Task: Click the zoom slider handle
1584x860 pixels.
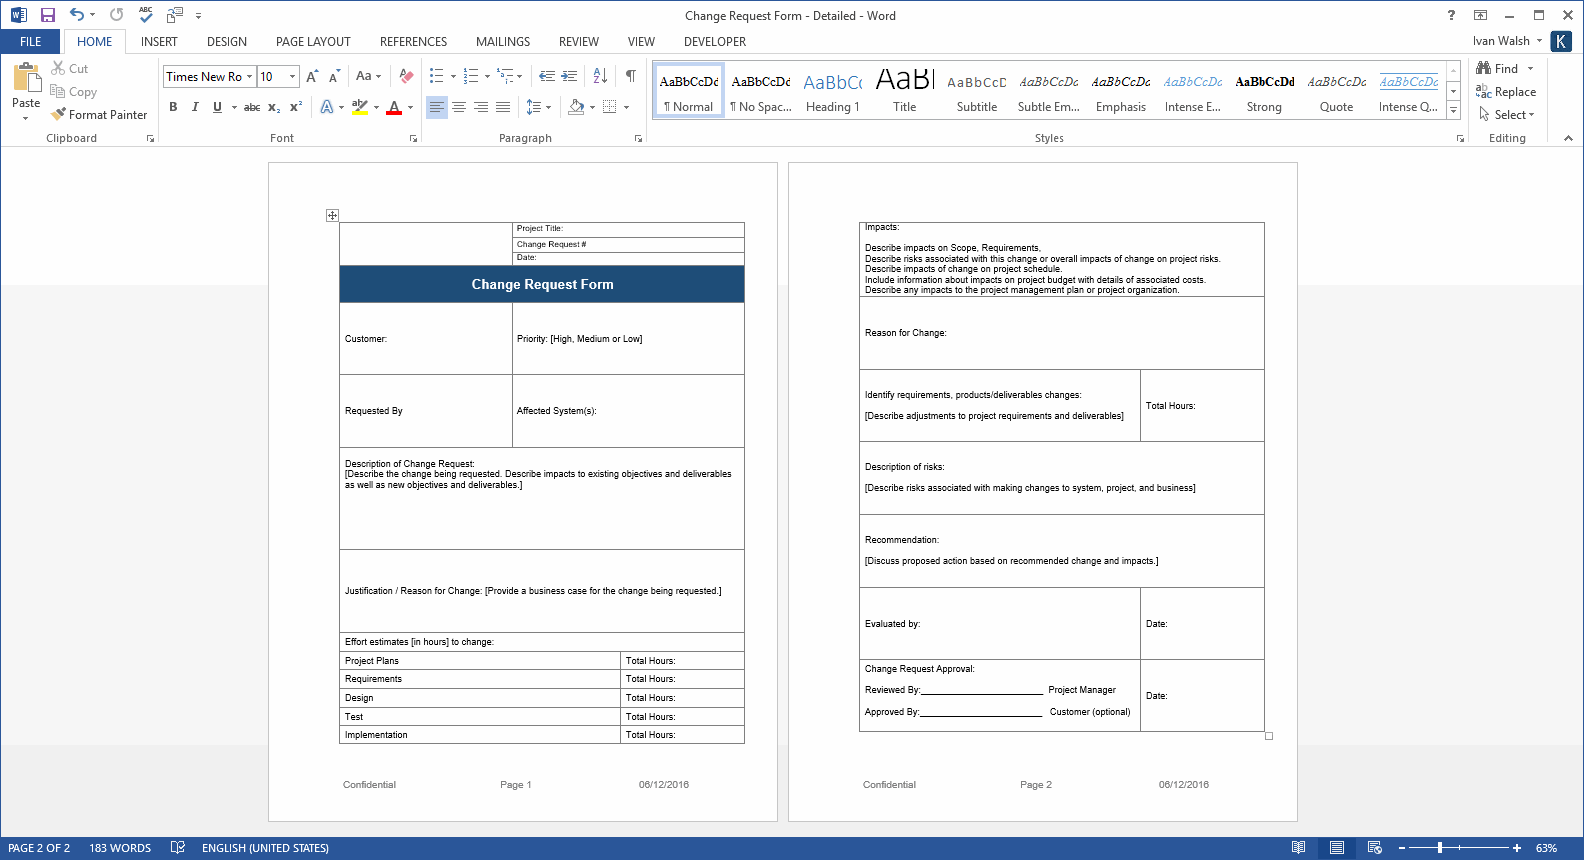Action: pyautogui.click(x=1440, y=848)
